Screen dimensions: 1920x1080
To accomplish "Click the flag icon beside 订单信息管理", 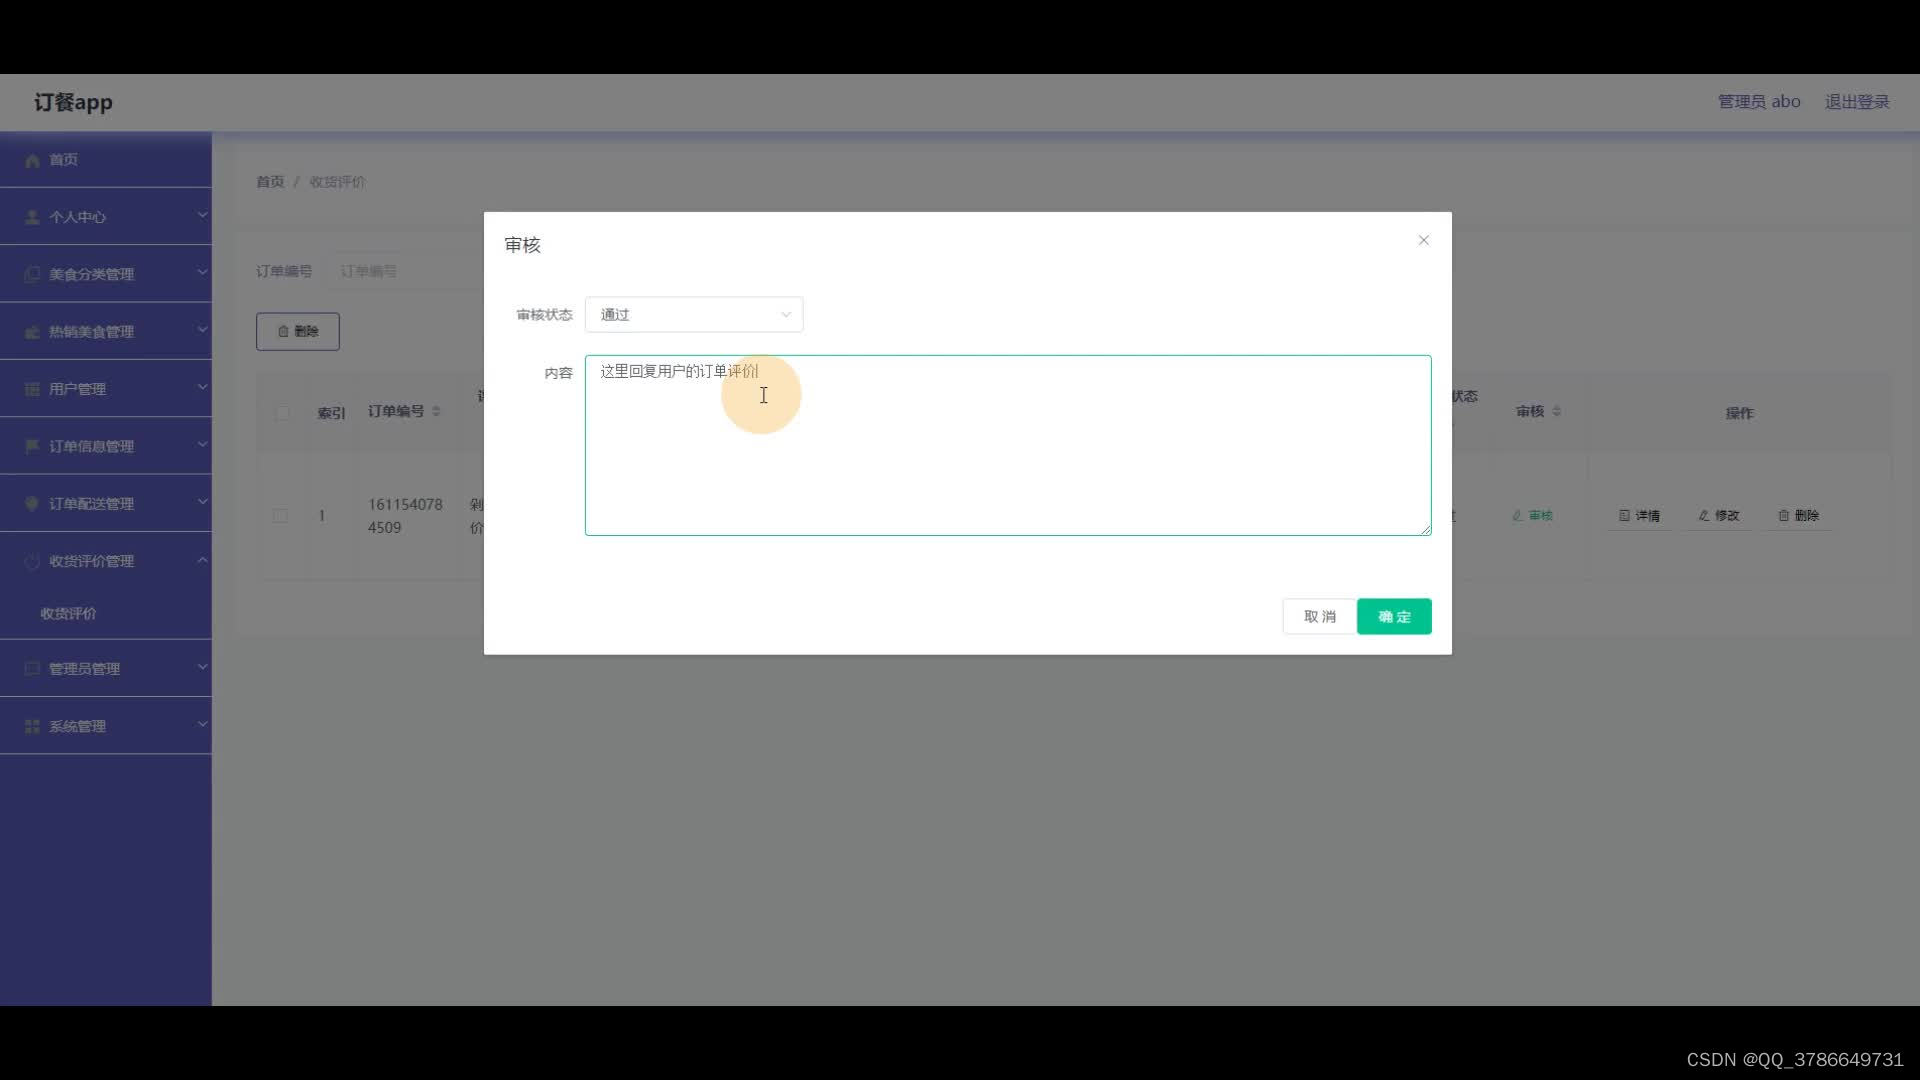I will coord(32,446).
